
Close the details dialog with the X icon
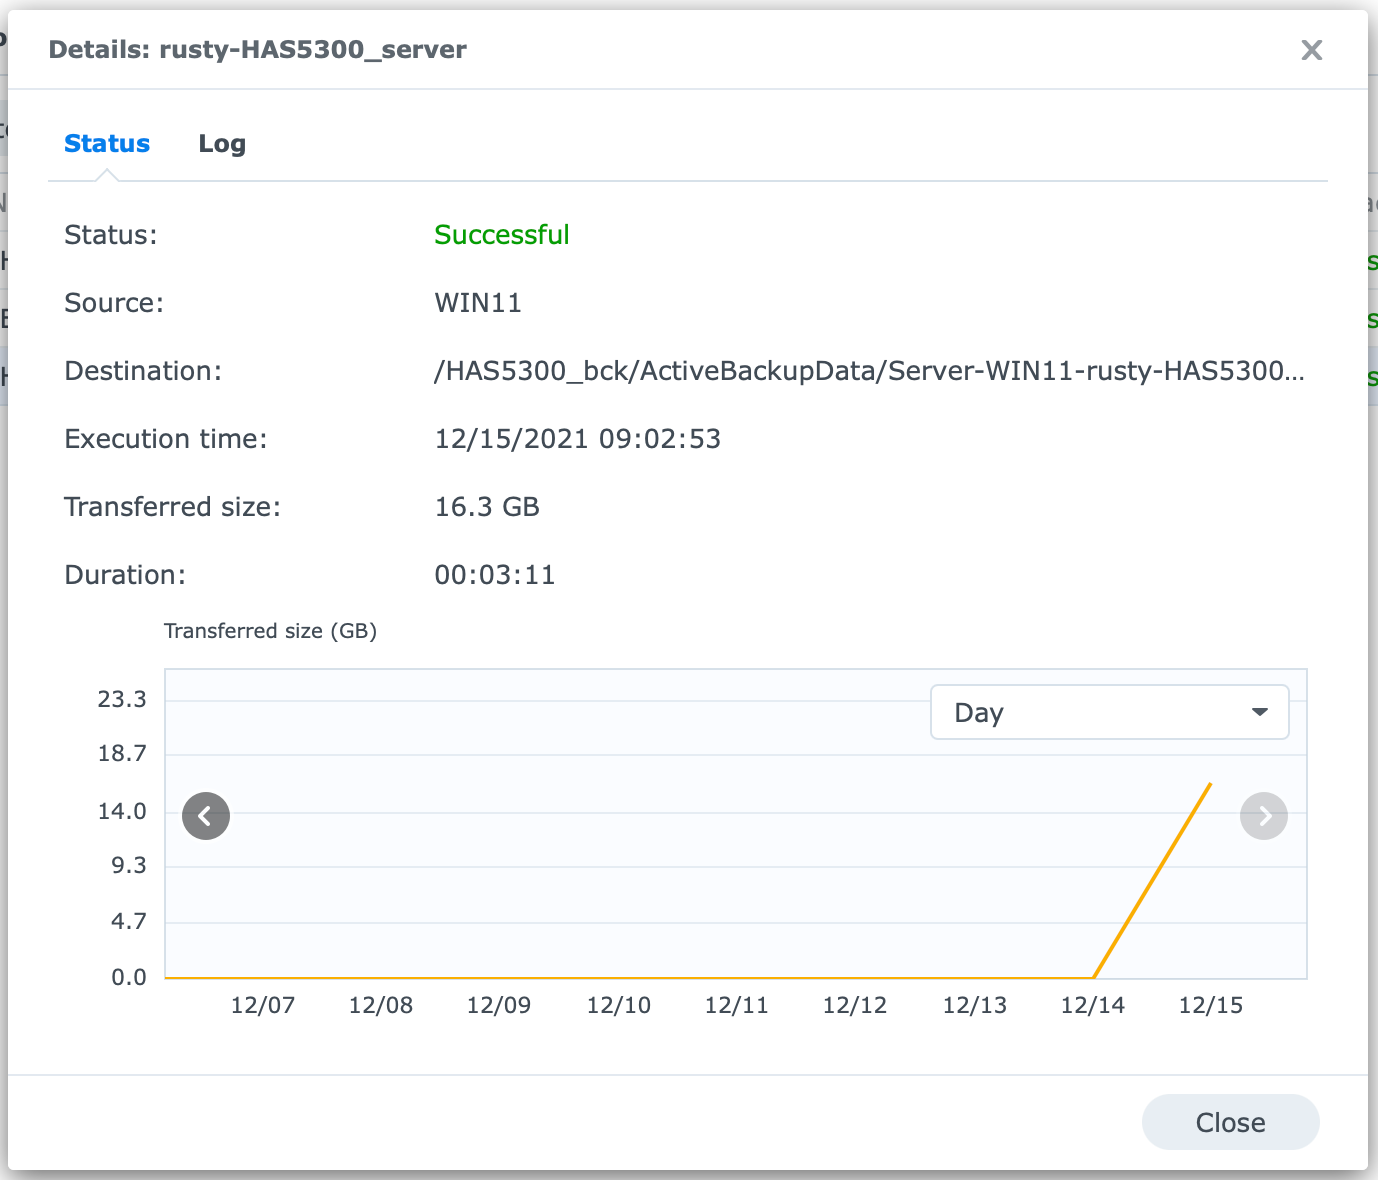[1311, 50]
